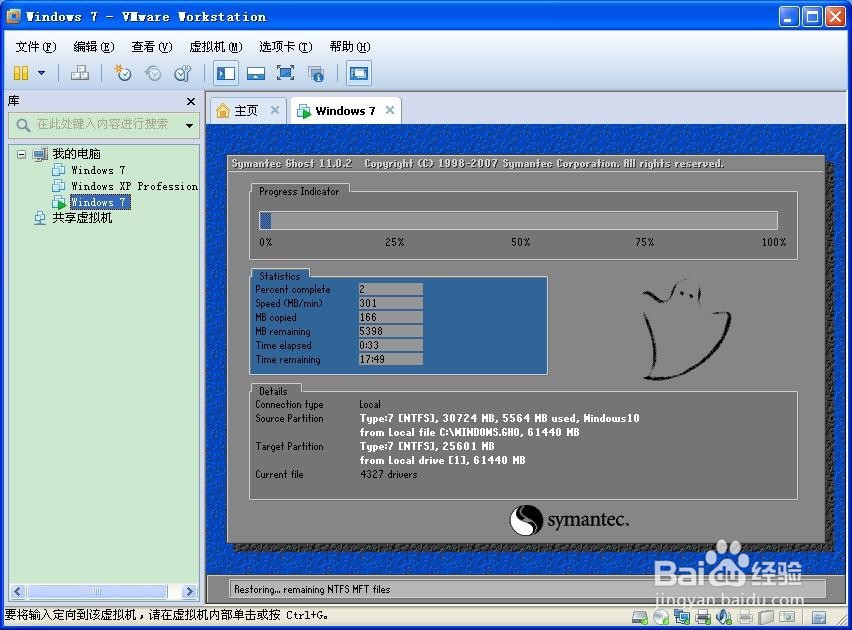852x630 pixels.
Task: Click the Ghost progress indicator bar
Action: pos(518,221)
